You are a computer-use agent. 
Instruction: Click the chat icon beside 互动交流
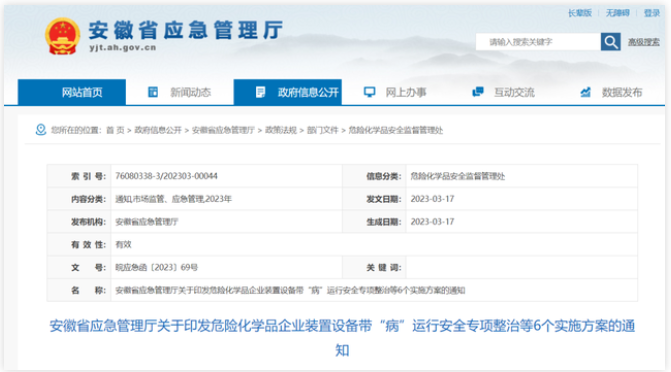click(478, 92)
